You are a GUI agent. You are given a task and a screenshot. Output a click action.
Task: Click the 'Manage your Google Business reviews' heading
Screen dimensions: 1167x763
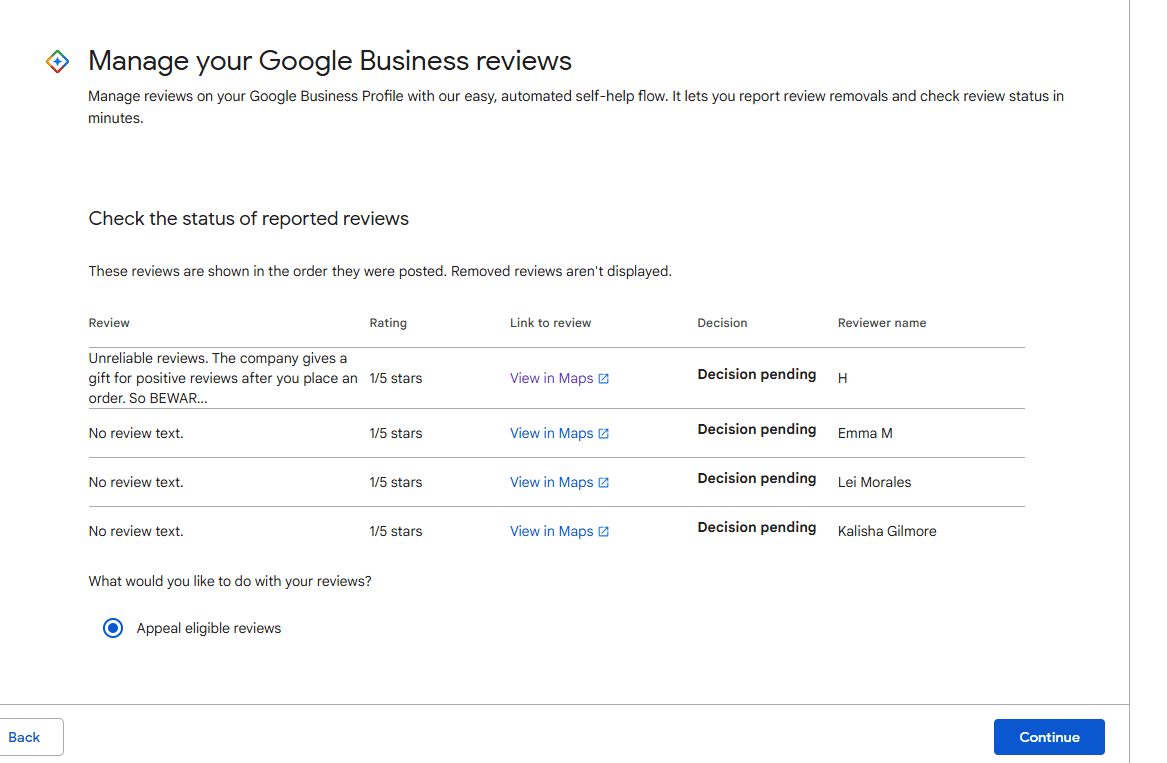[330, 61]
